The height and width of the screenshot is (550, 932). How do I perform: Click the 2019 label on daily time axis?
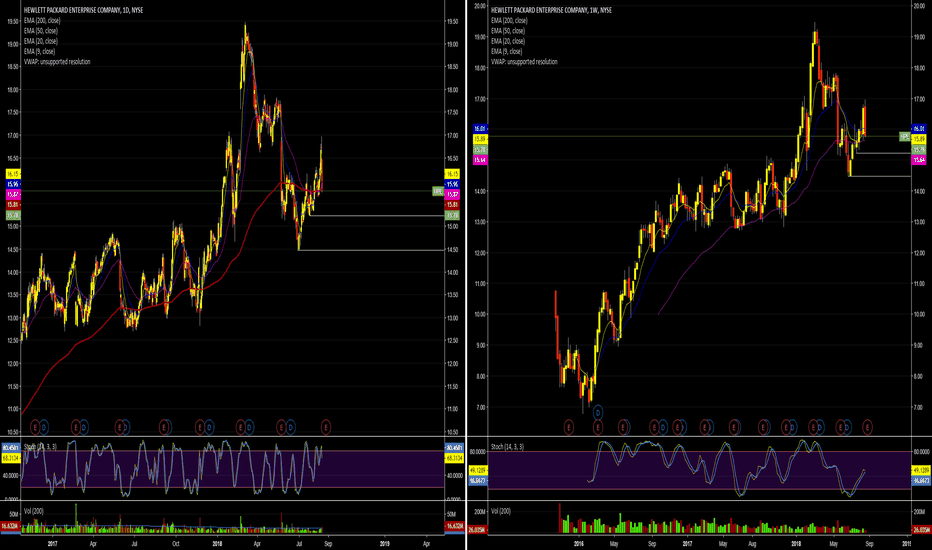coord(385,543)
